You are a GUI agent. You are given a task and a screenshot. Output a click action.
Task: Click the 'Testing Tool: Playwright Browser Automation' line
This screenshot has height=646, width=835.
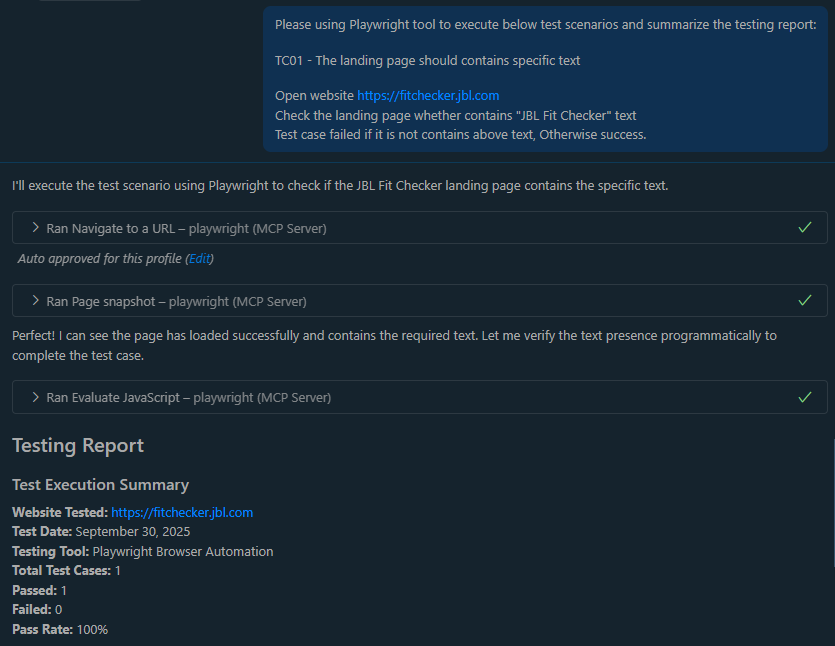tap(142, 552)
